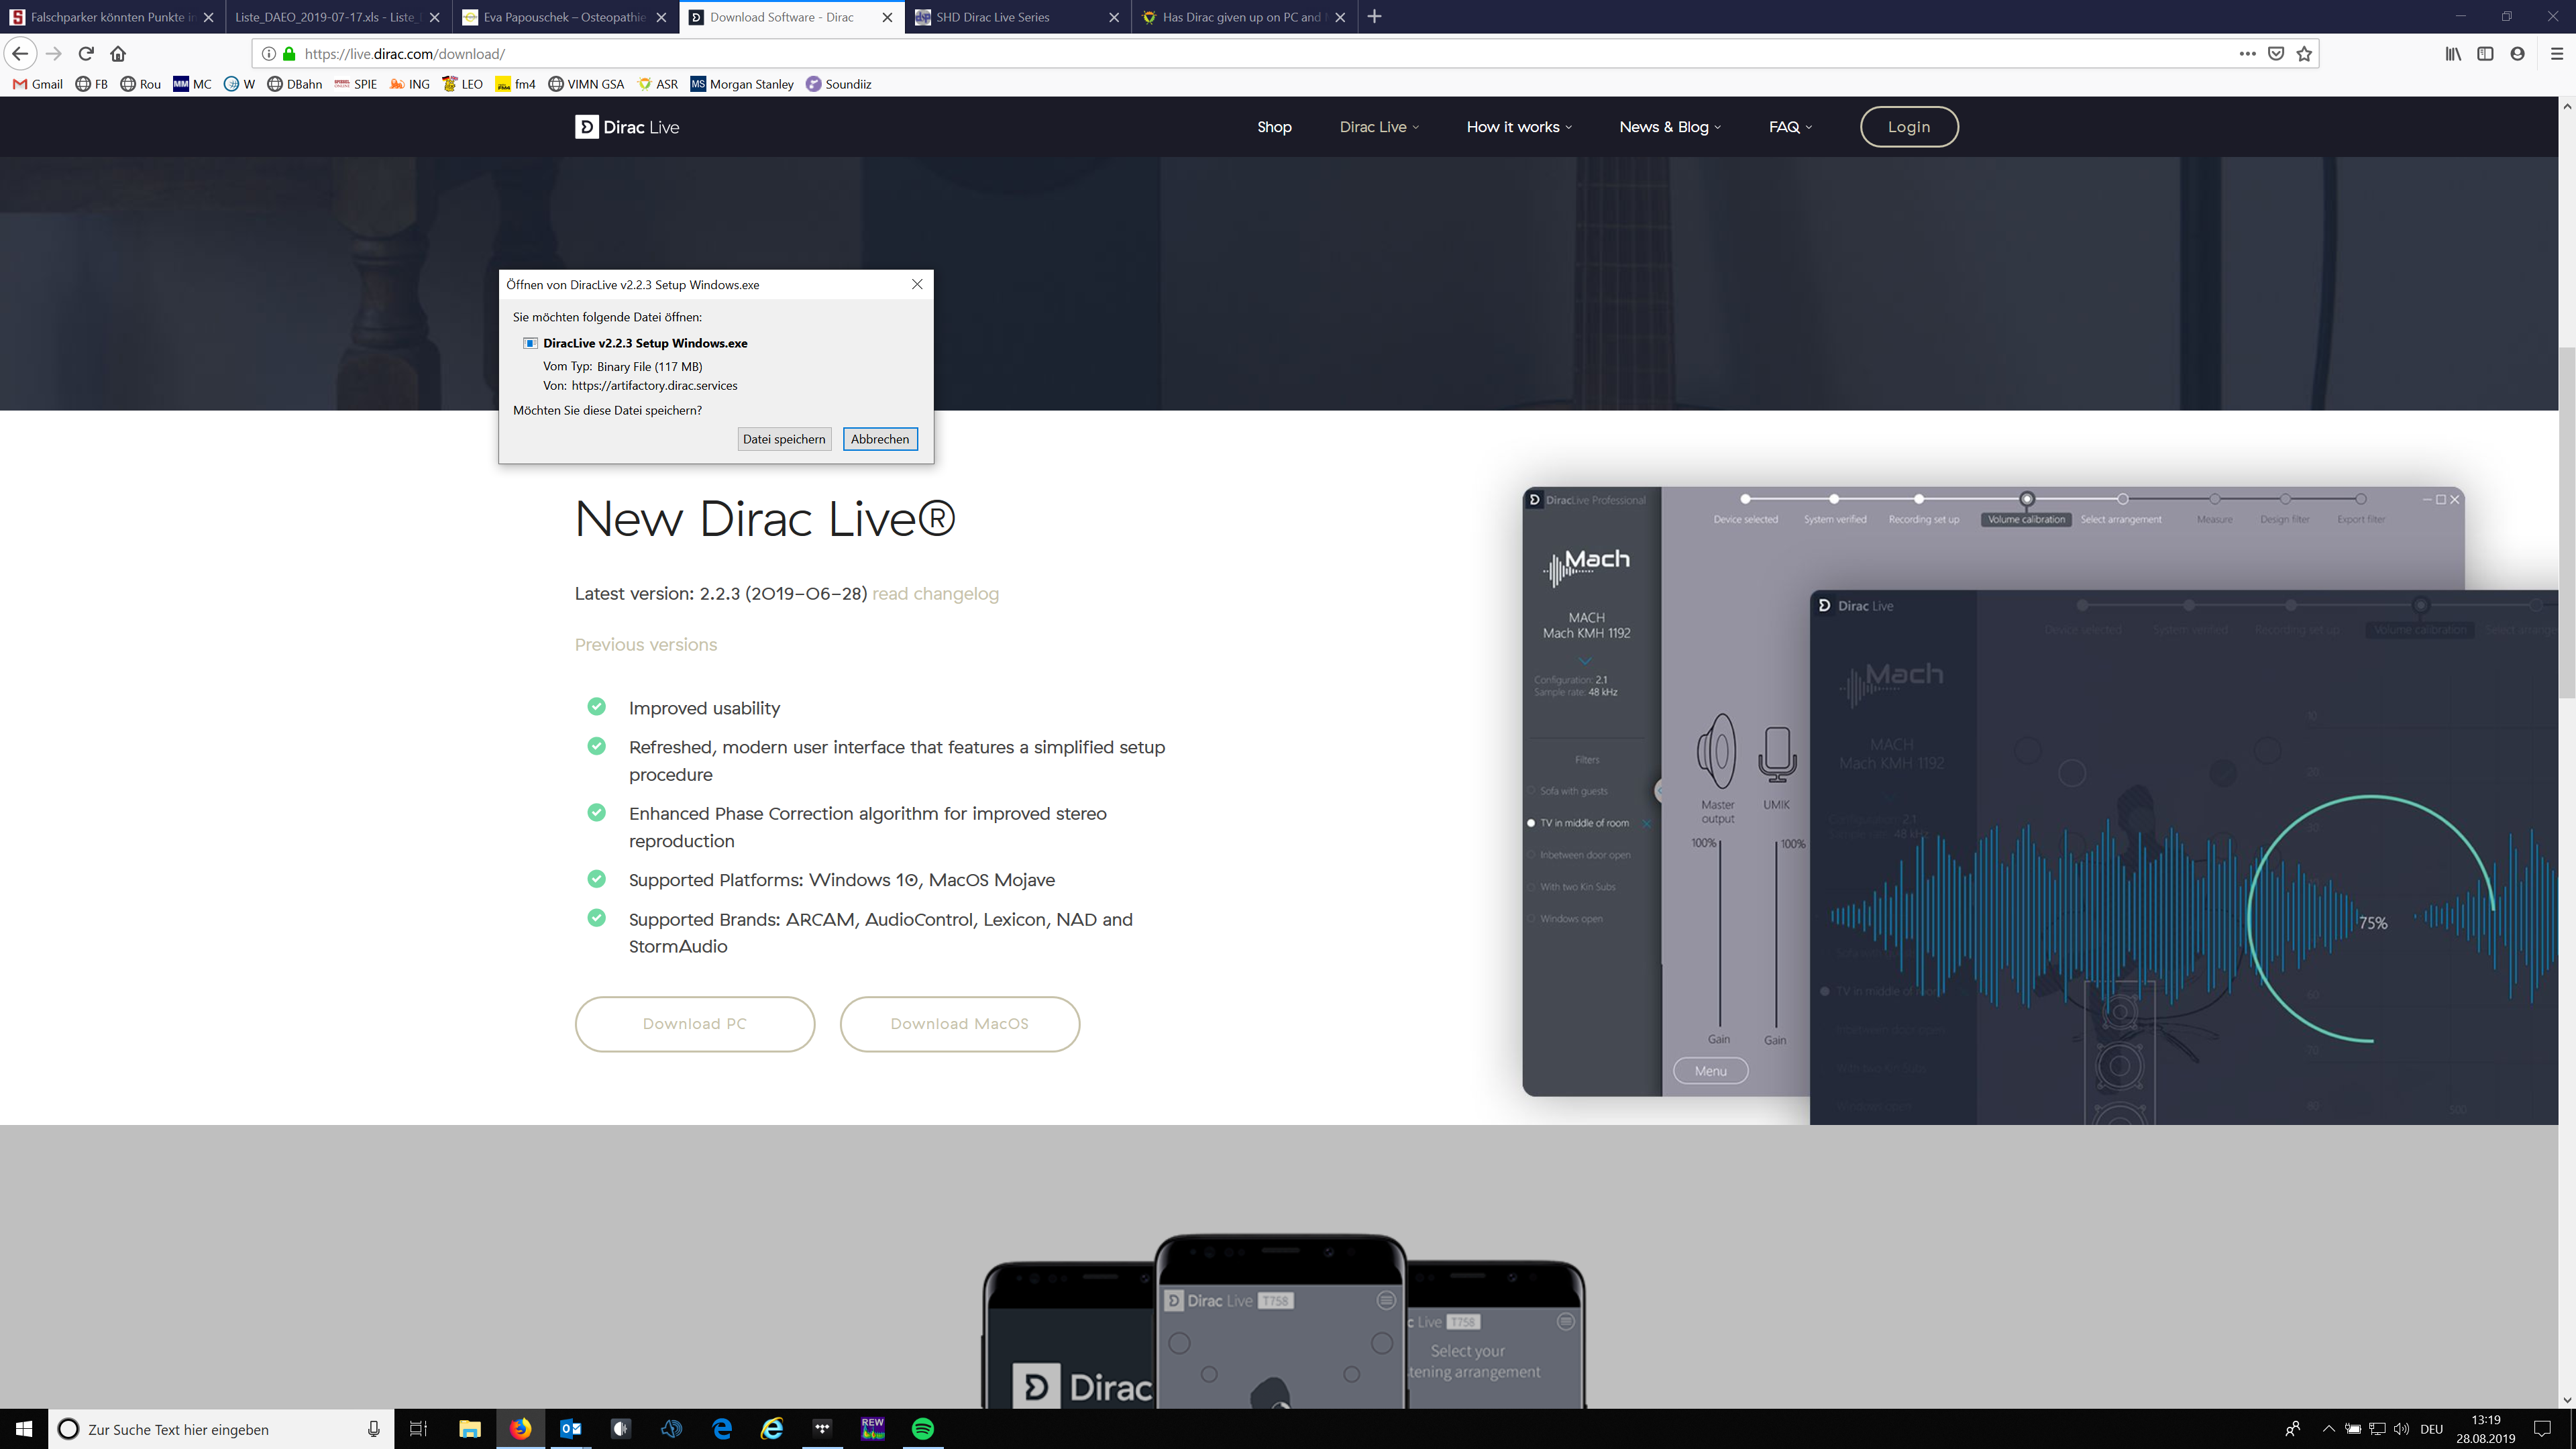Open REW from the taskbar

873,1429
